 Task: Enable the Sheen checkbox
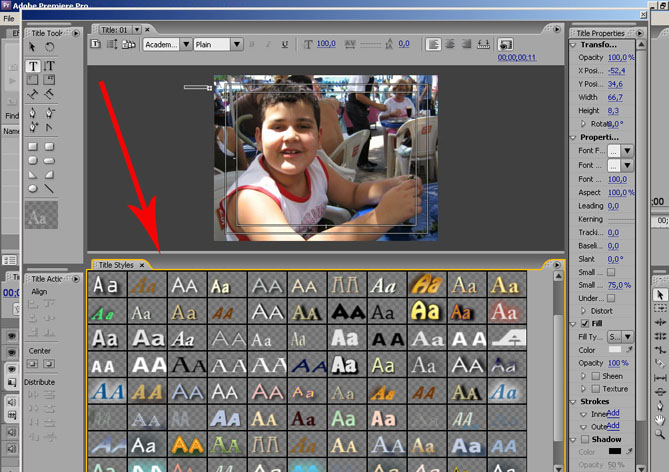pos(596,375)
